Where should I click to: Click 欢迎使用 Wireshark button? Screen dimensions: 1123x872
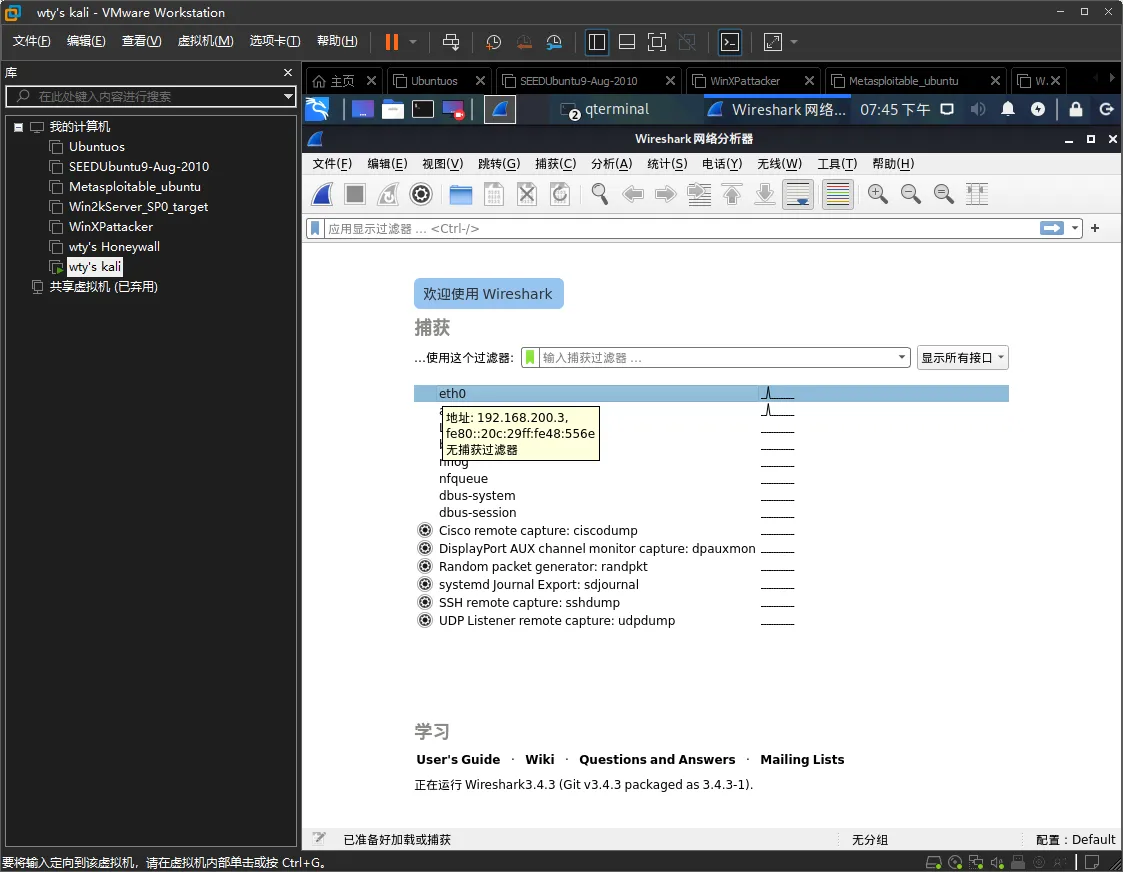[x=488, y=294]
